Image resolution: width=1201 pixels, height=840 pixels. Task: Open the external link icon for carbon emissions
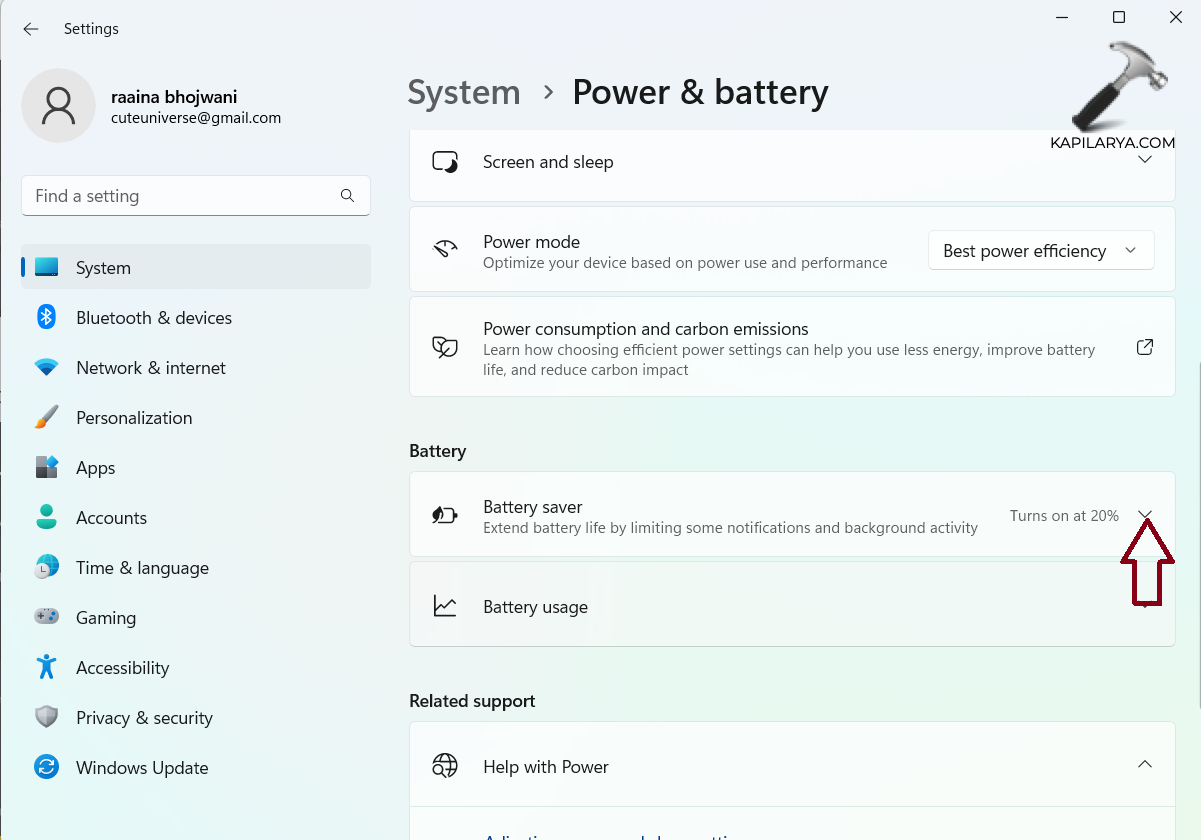coord(1145,347)
